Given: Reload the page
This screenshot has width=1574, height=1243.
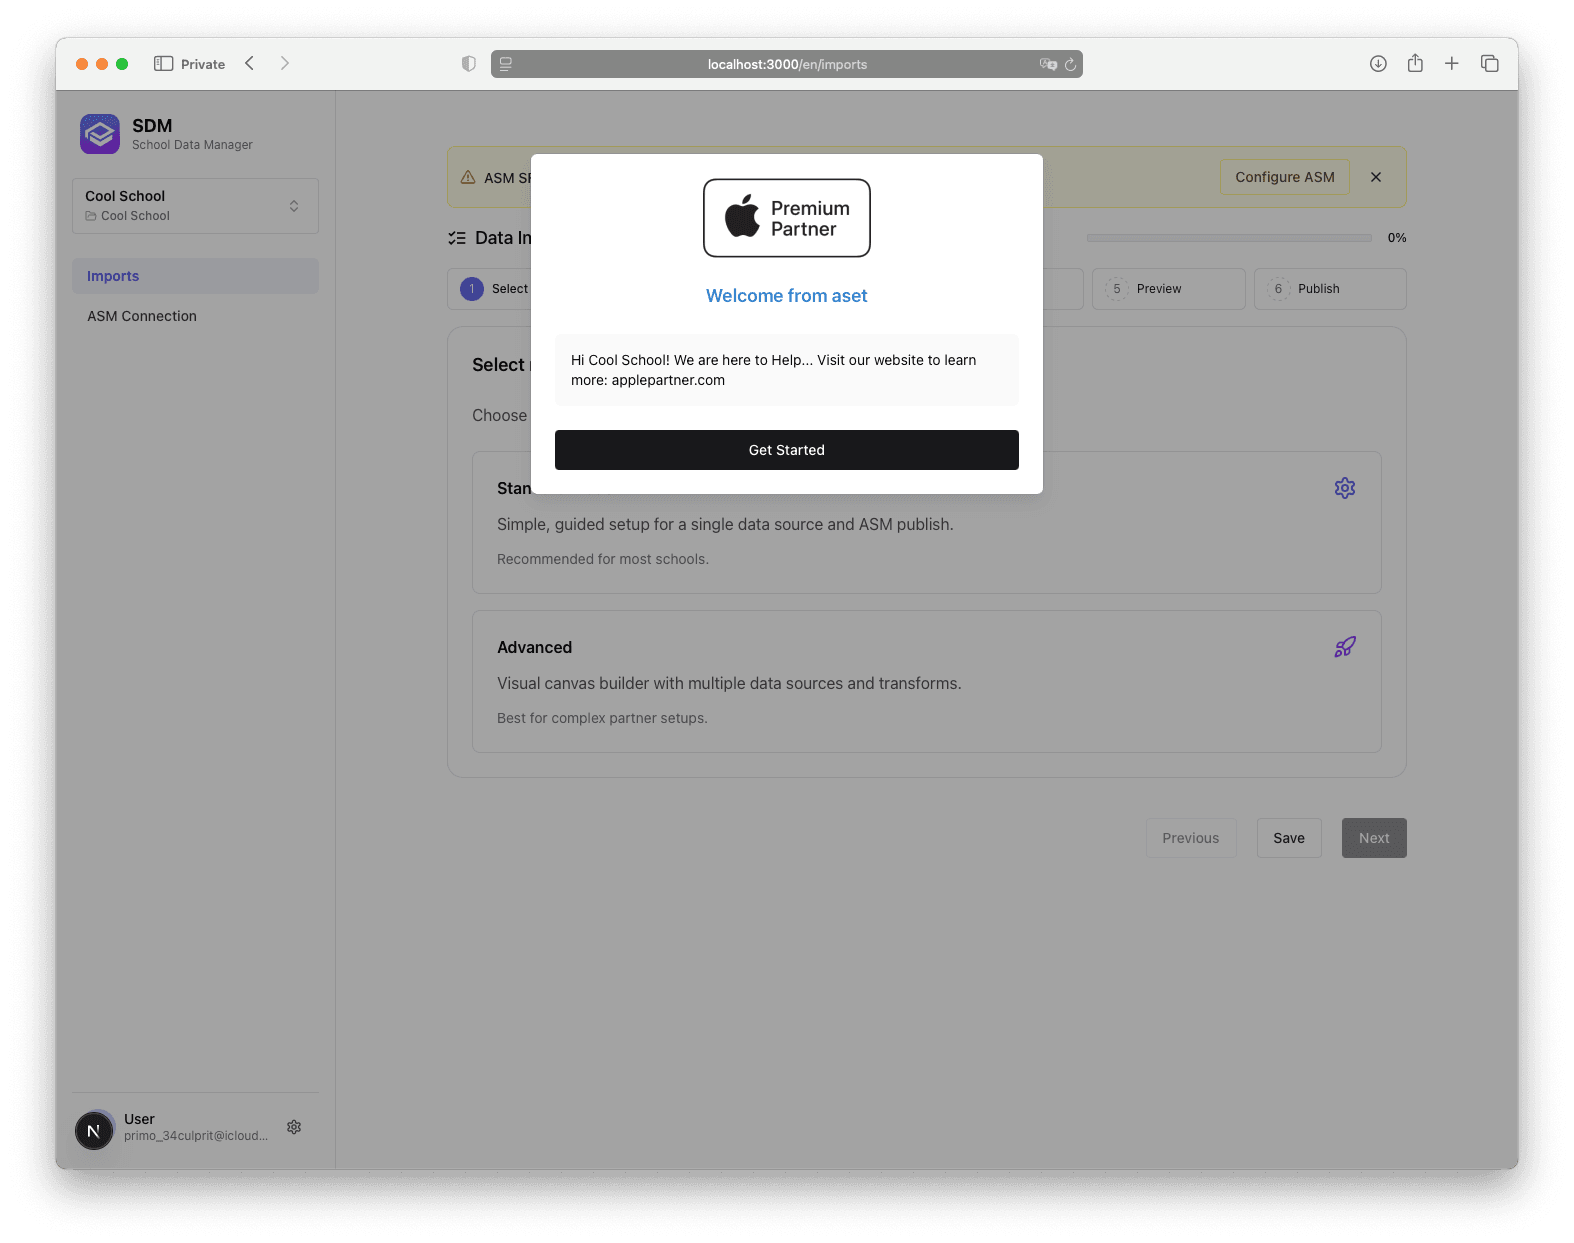Looking at the screenshot, I should pyautogui.click(x=1070, y=64).
